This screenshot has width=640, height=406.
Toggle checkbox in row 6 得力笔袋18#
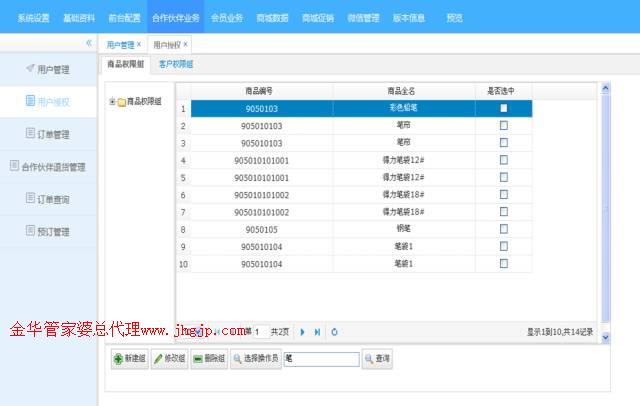(x=504, y=194)
